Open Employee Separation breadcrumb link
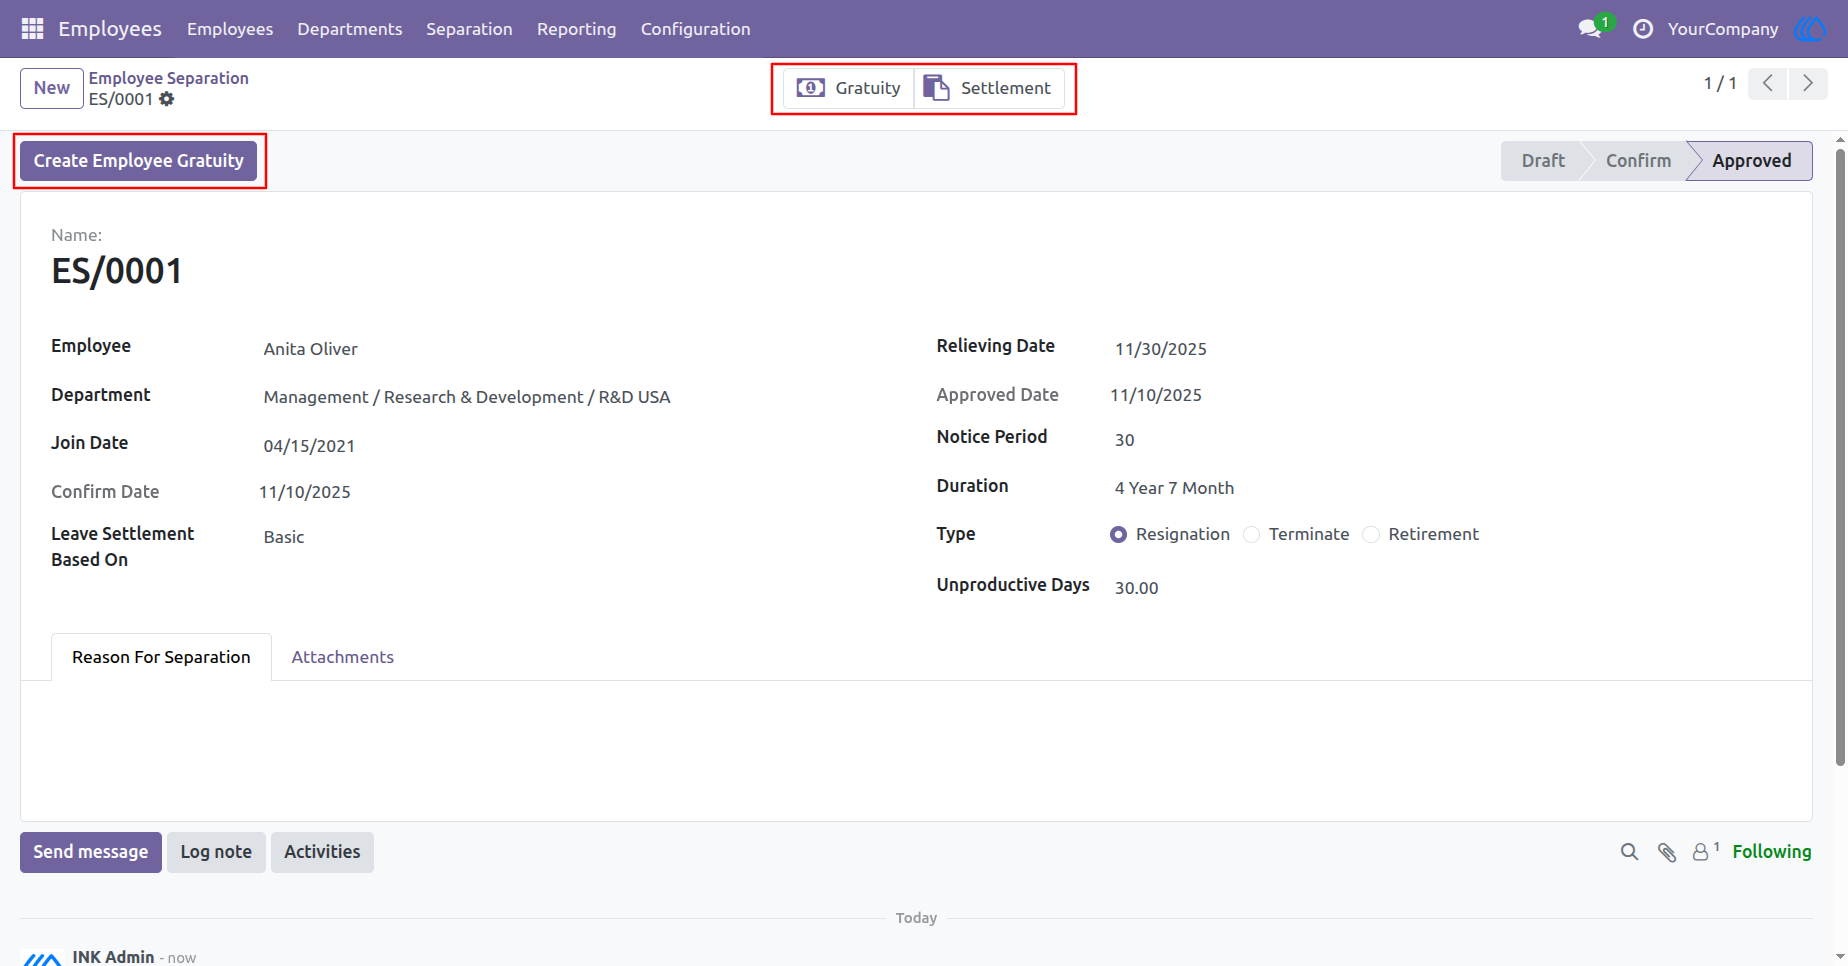 169,78
